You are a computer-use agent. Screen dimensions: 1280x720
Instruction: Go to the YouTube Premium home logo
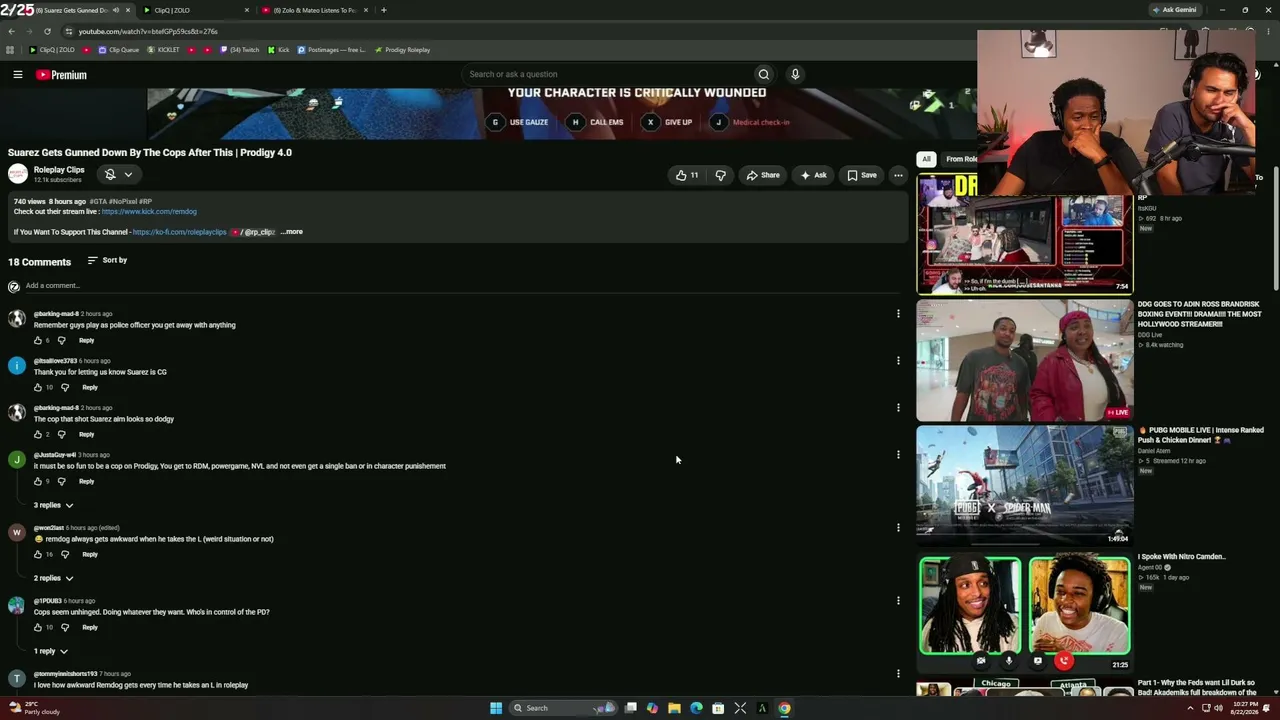point(61,75)
